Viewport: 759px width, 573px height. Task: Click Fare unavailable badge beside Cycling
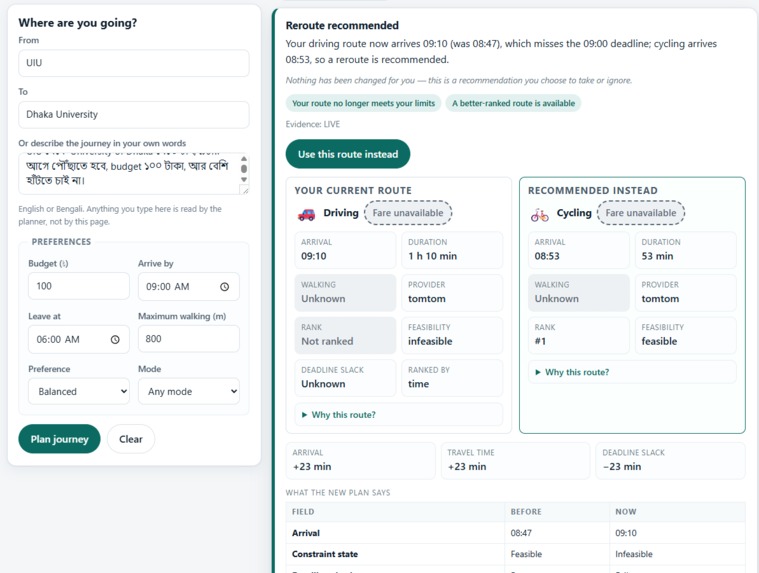click(x=641, y=213)
